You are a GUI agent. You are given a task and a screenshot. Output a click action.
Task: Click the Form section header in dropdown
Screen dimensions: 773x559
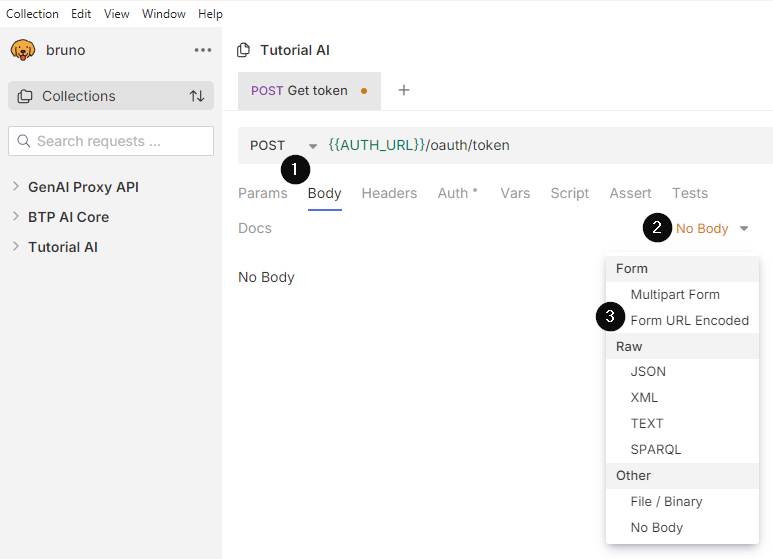point(682,269)
